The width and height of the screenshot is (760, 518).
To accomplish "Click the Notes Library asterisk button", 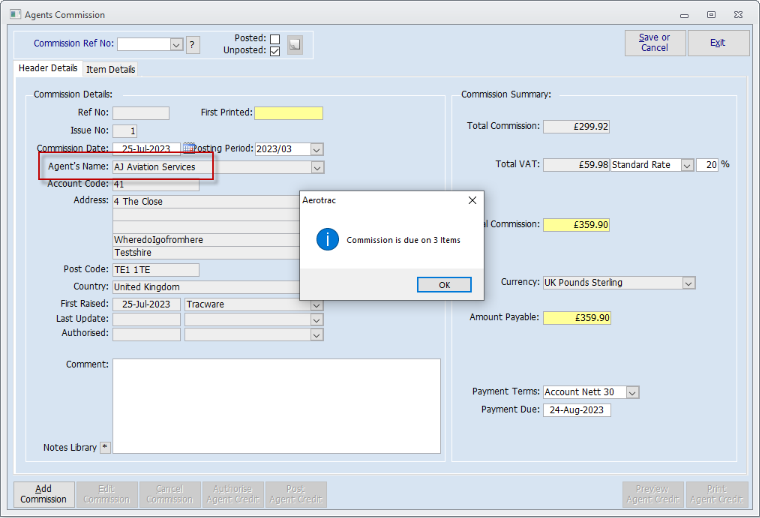I will click(x=105, y=447).
